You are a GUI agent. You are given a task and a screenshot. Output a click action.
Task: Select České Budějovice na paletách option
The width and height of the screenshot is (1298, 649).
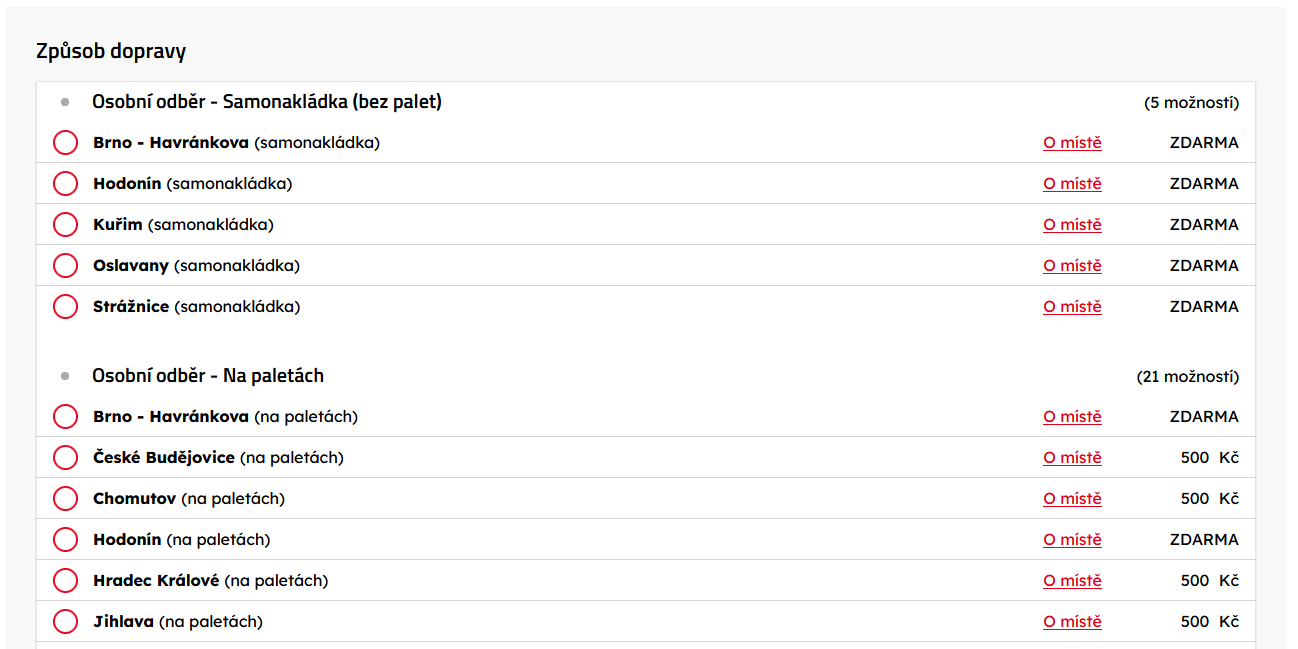[x=65, y=458]
